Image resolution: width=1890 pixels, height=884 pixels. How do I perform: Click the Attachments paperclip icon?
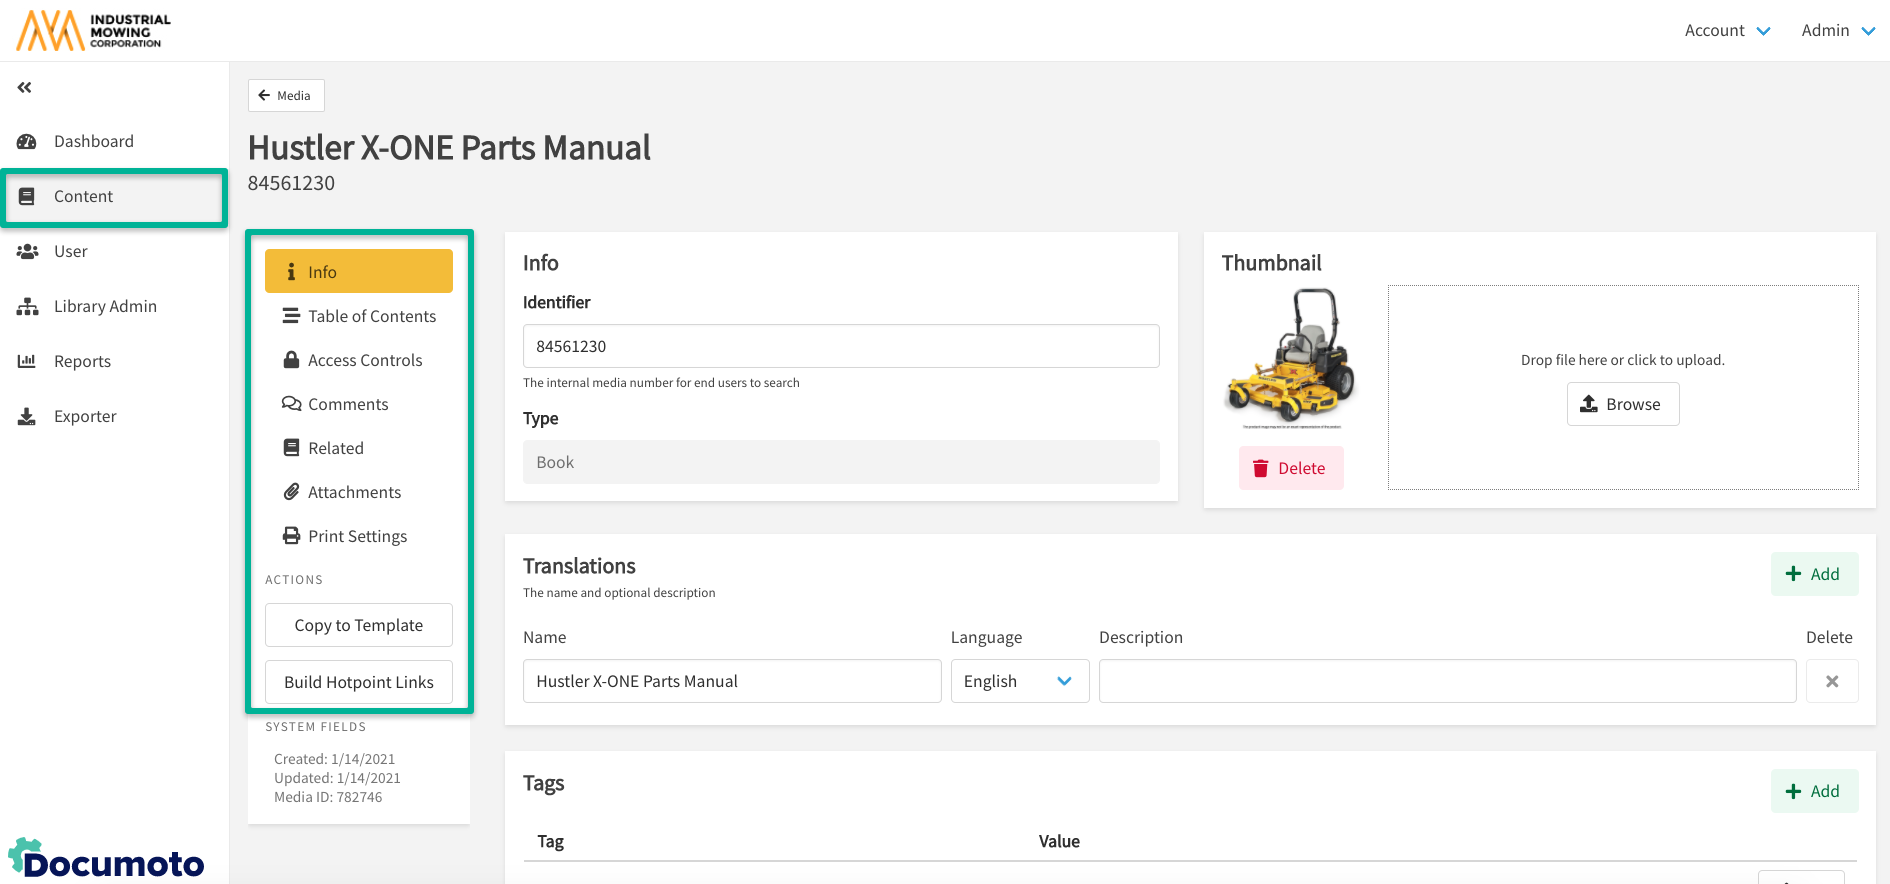click(x=291, y=492)
